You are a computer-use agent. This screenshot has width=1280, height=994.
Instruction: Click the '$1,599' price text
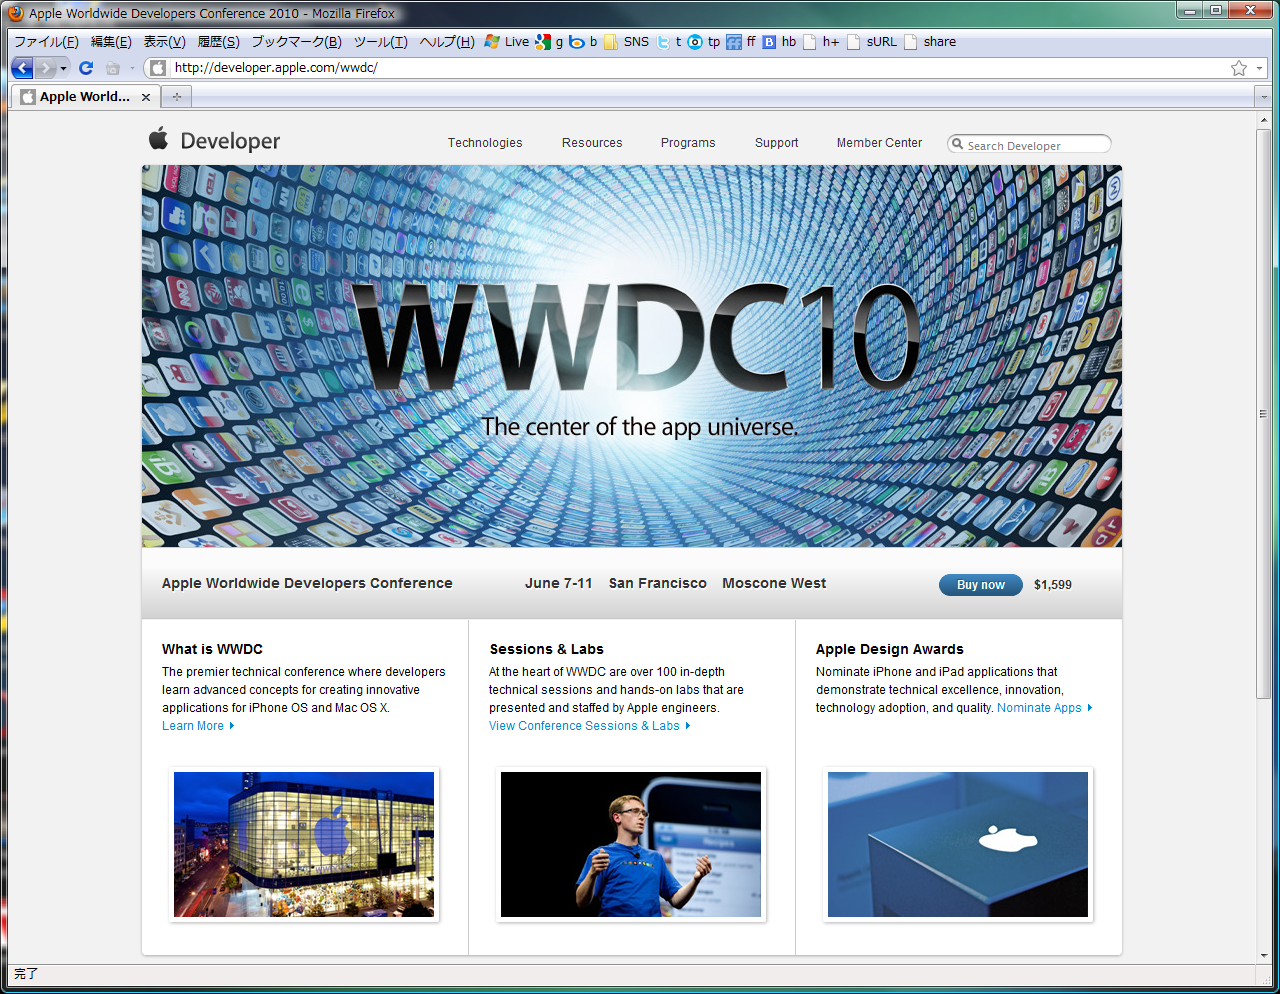(1053, 585)
